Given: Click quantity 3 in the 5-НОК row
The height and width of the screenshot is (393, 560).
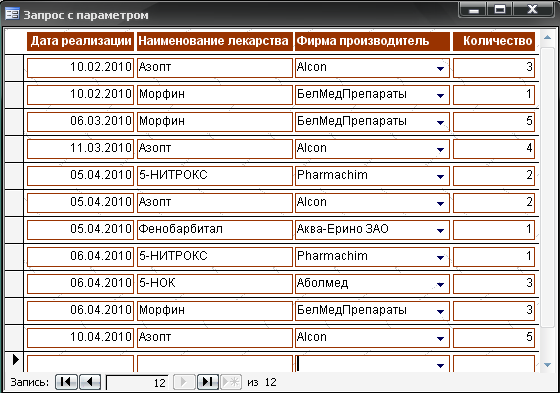Looking at the screenshot, I should point(494,283).
